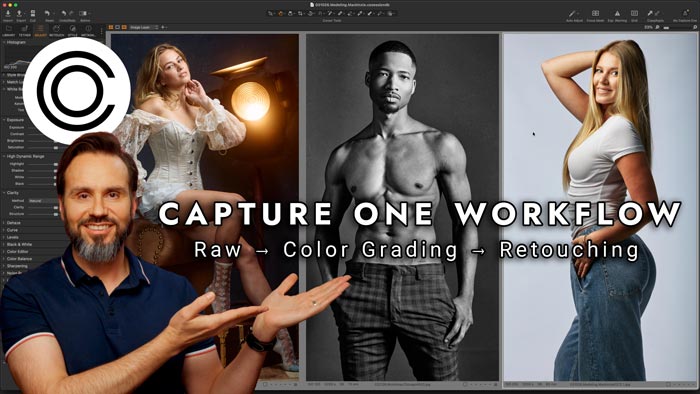Click the Import icon in the toolbar
This screenshot has height=394, width=700.
pos(8,13)
